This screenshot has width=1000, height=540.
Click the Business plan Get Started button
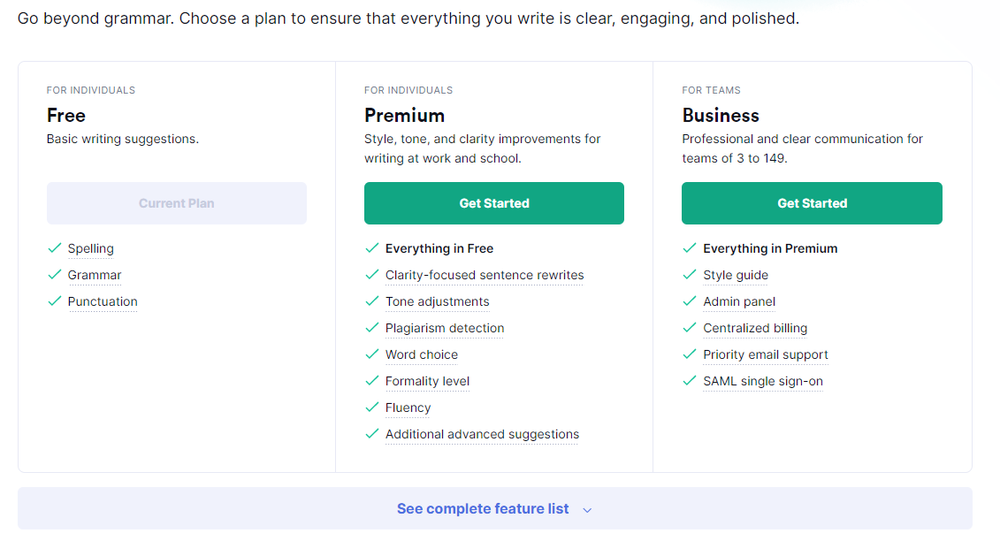(812, 203)
